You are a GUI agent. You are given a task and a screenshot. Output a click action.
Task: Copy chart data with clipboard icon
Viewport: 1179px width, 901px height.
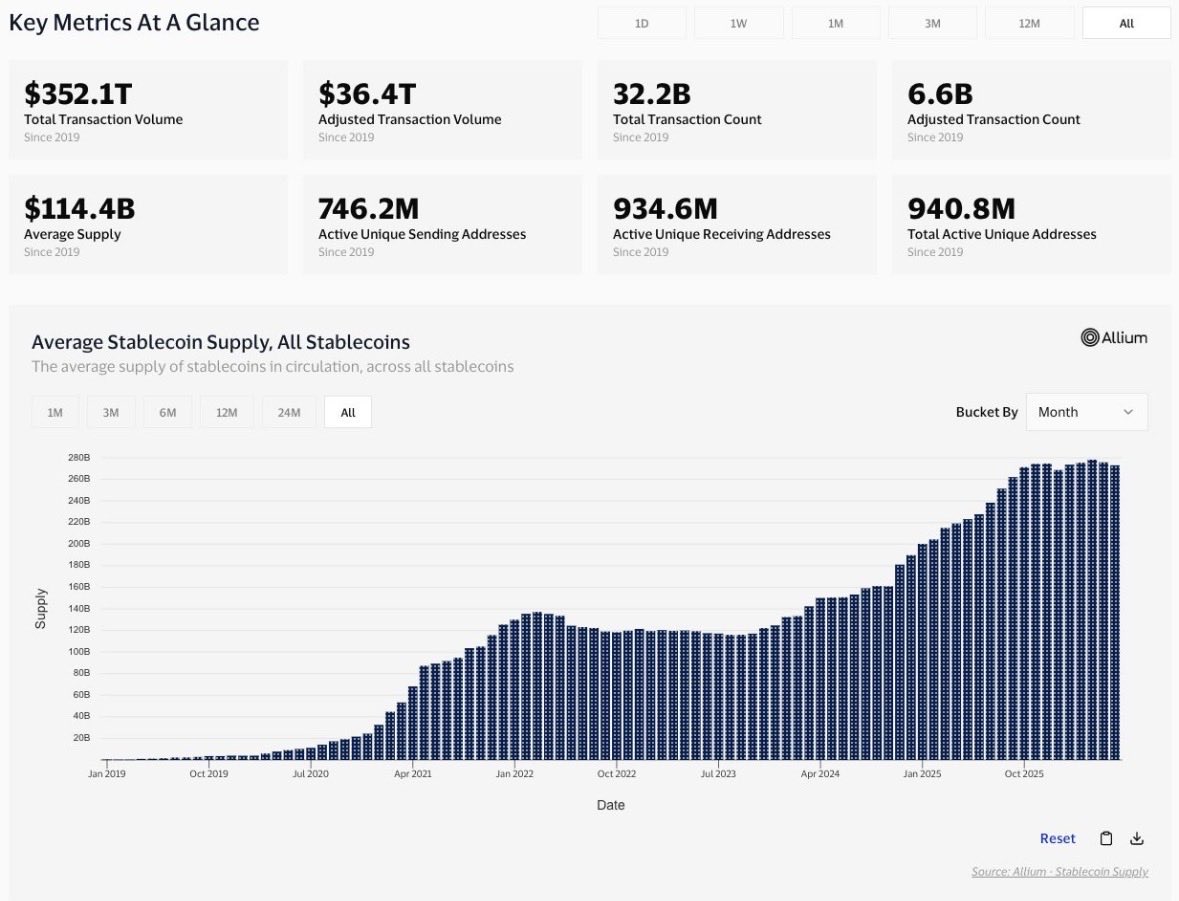[1106, 839]
